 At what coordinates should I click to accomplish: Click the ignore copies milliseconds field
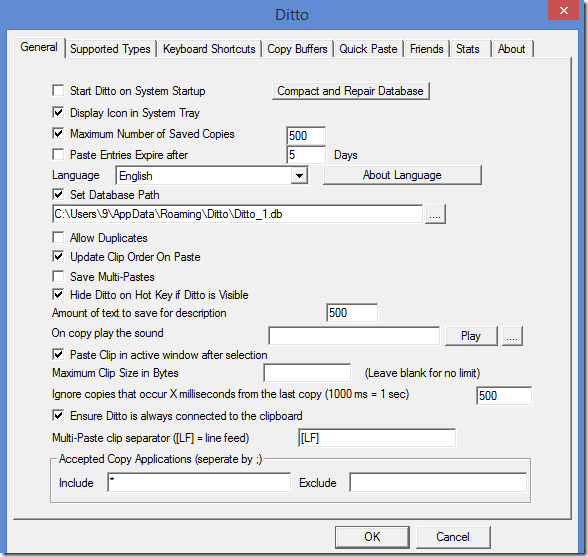(x=504, y=396)
